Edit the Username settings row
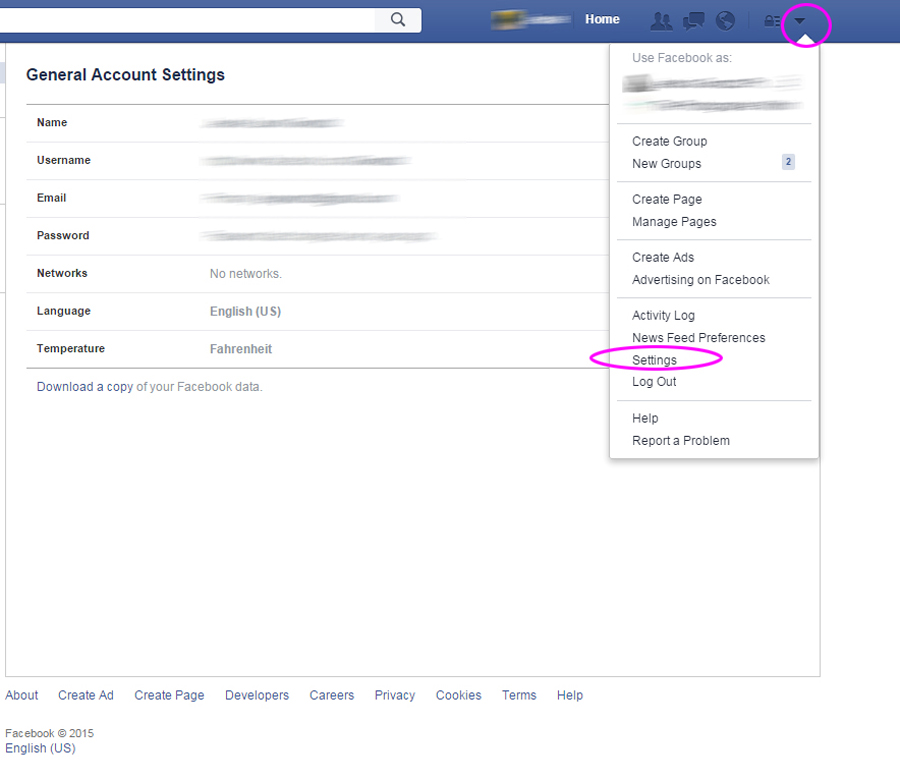Viewport: 900px width, 780px height. [x=317, y=161]
